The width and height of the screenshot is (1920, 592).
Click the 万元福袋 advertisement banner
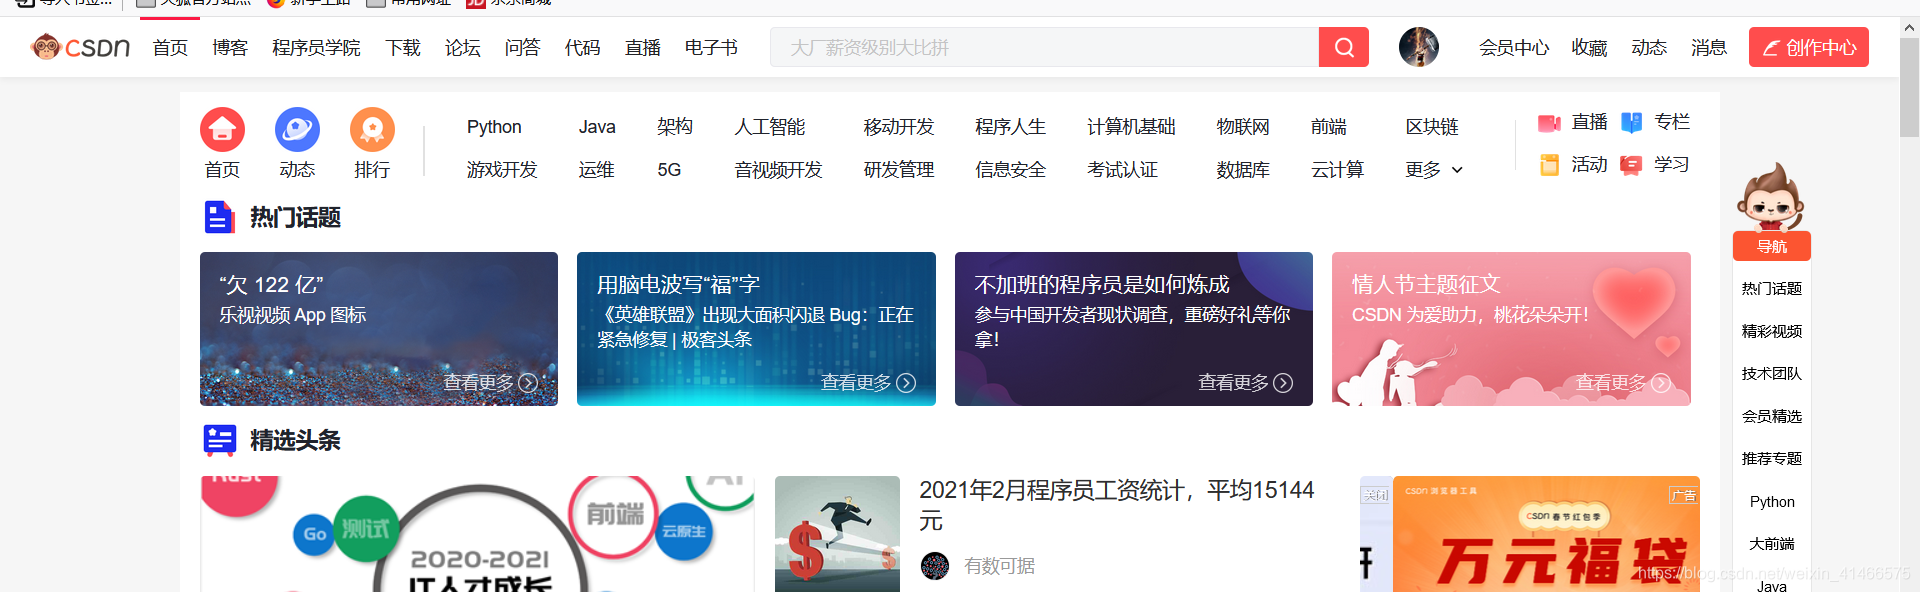[x=1546, y=534]
